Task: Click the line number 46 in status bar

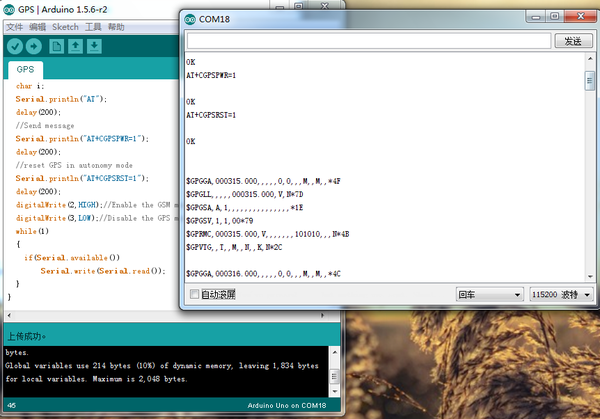Action: coord(11,406)
